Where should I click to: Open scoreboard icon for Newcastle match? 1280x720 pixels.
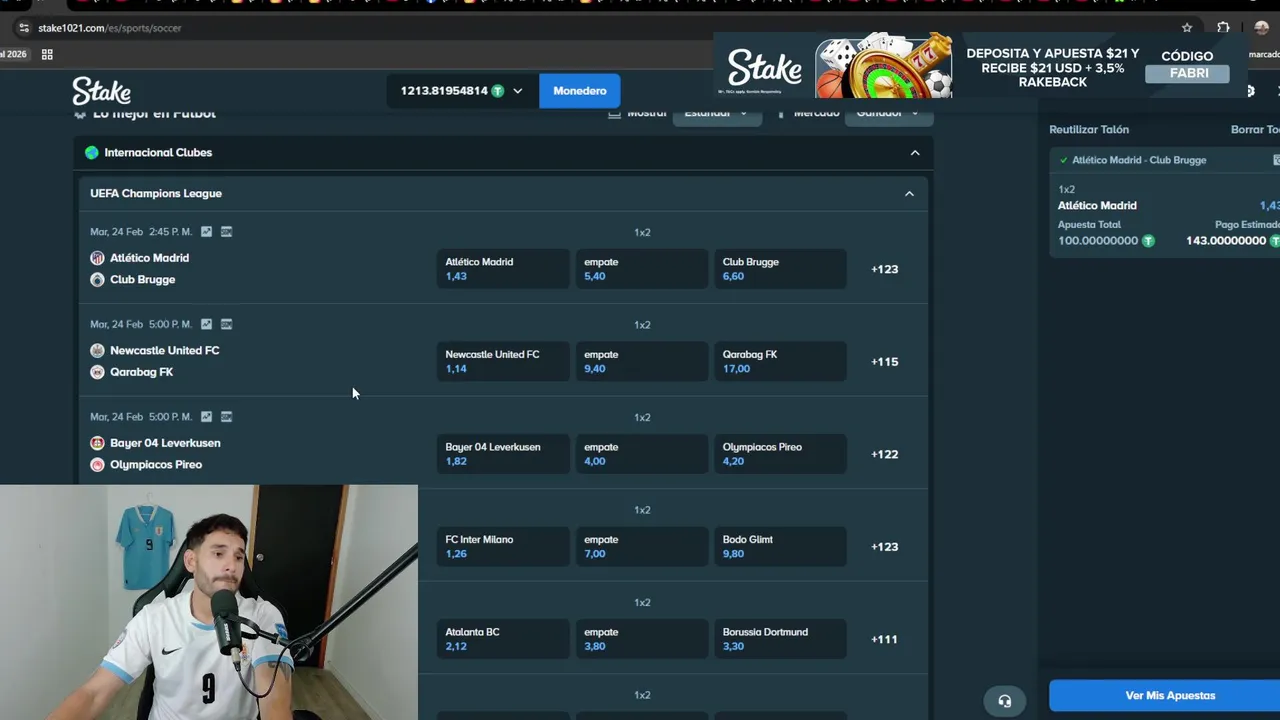[226, 324]
